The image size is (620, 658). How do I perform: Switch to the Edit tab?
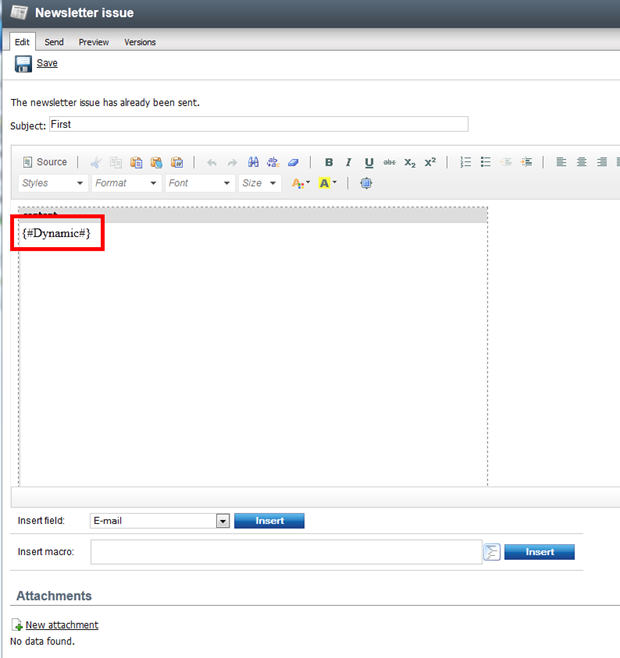(22, 42)
